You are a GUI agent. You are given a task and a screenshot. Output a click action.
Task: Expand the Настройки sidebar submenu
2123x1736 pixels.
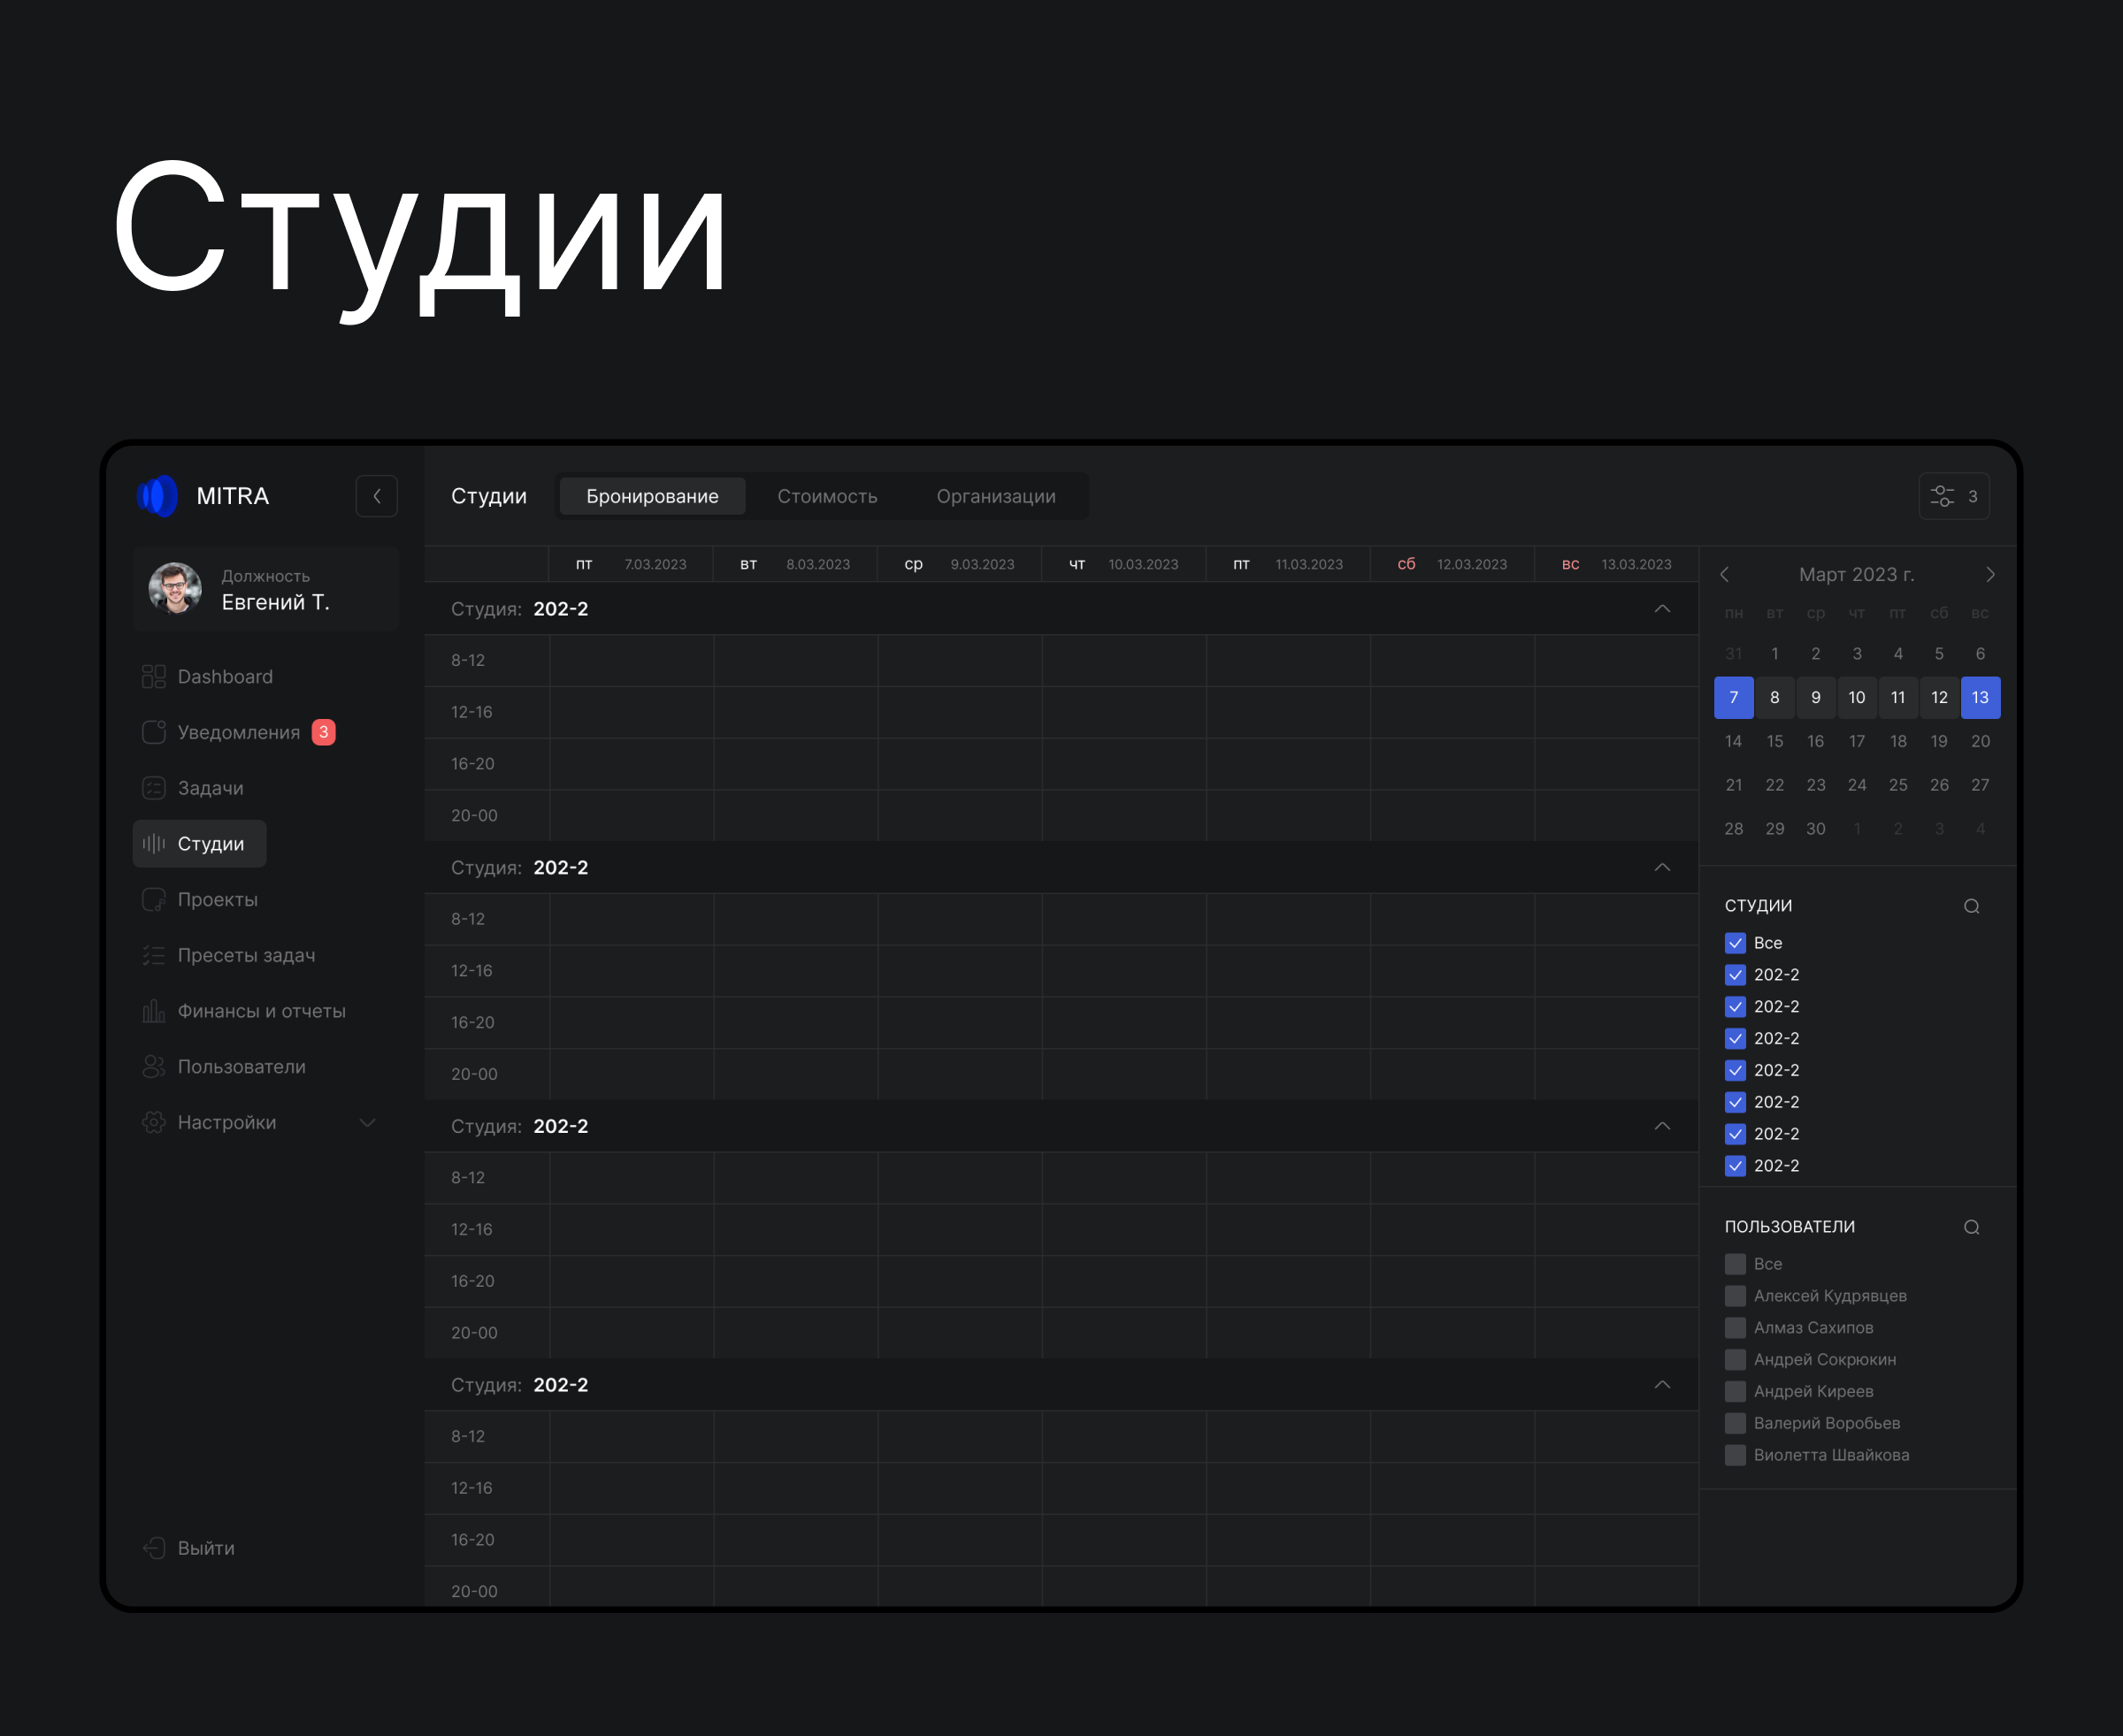click(x=367, y=1123)
